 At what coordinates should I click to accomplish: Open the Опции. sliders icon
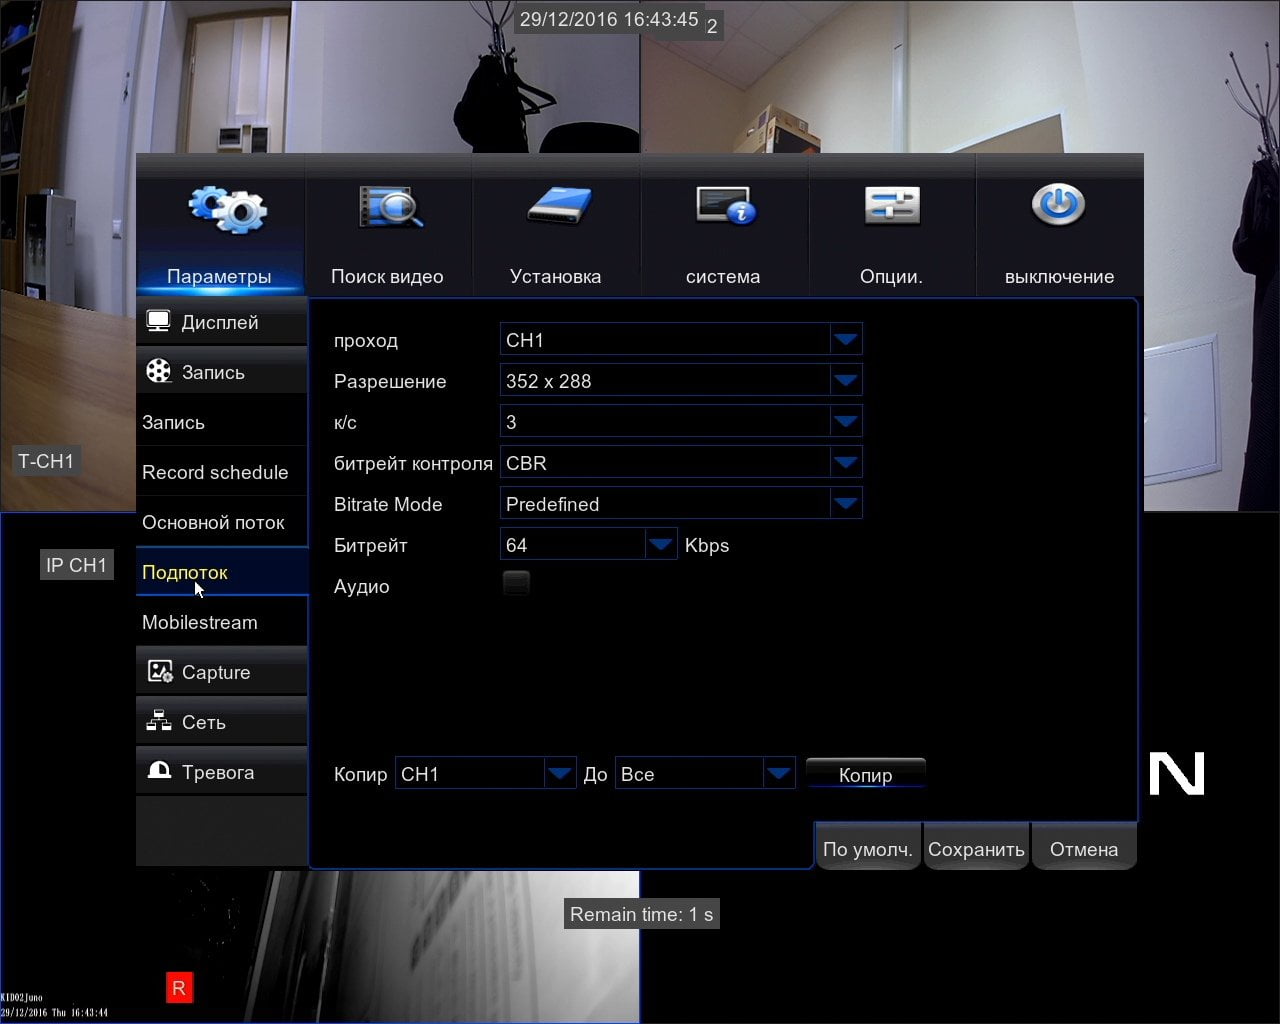coord(892,206)
